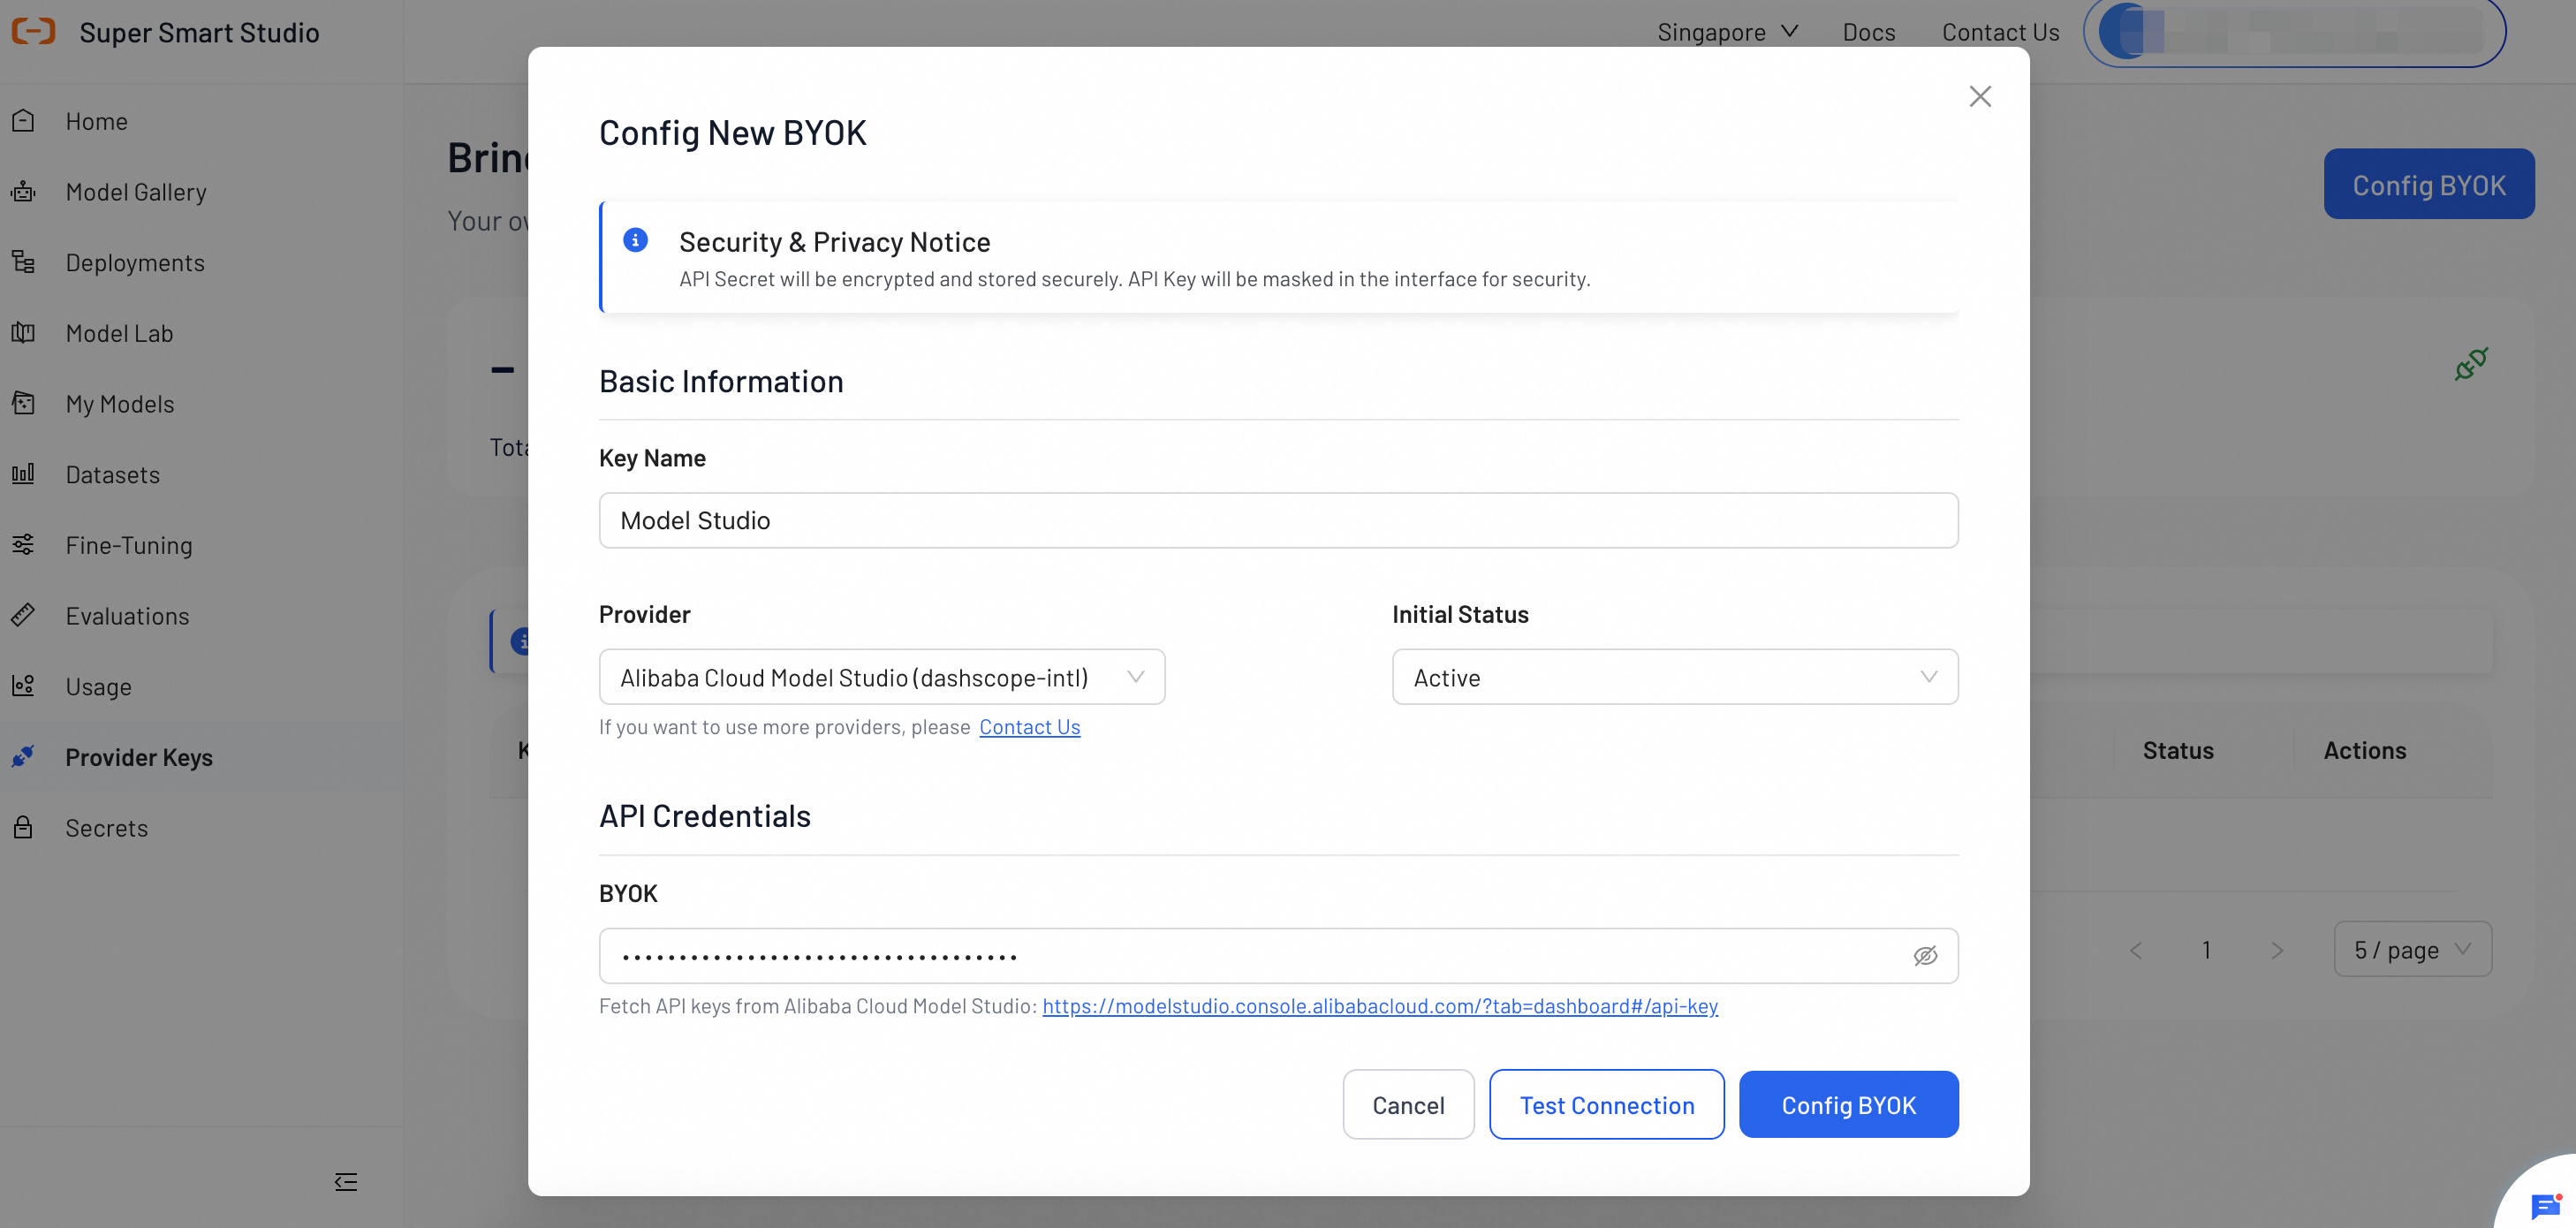Click the Status column header
2576x1228 pixels.
click(x=2178, y=750)
